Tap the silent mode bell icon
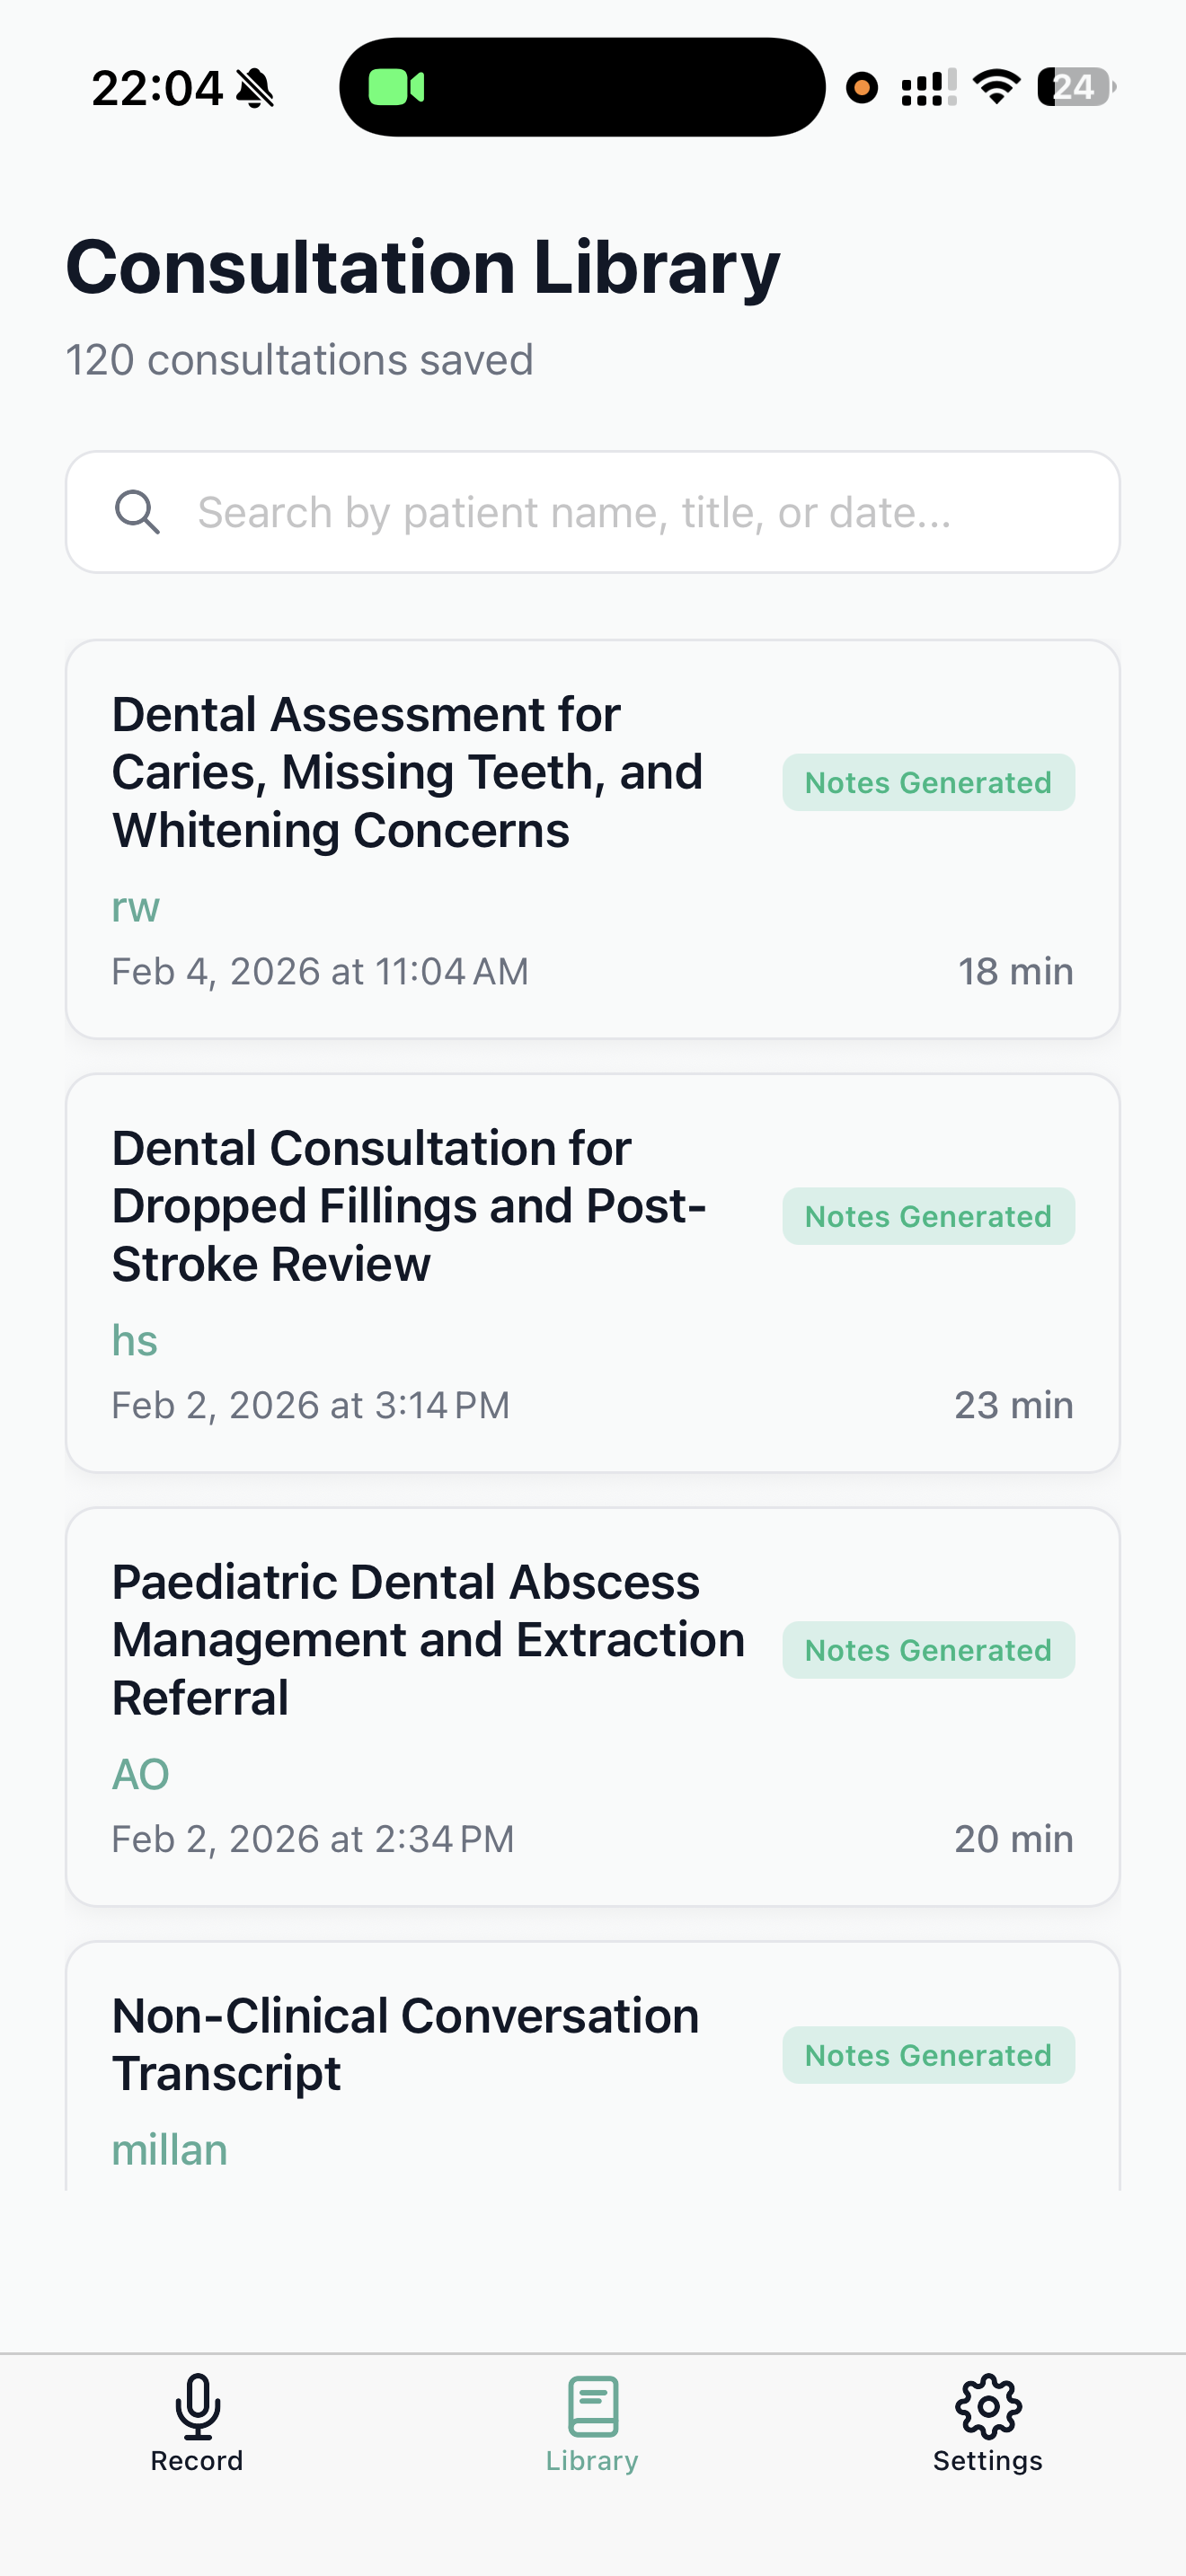The image size is (1186, 2576). pos(255,88)
